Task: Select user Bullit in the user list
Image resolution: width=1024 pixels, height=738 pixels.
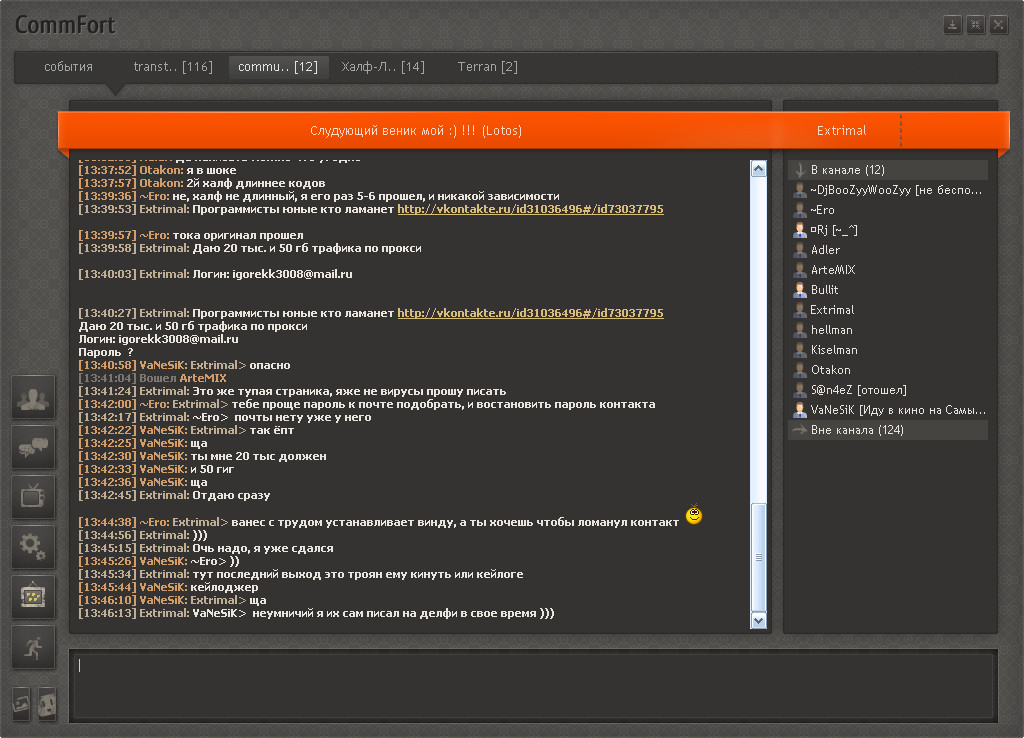Action: (824, 290)
